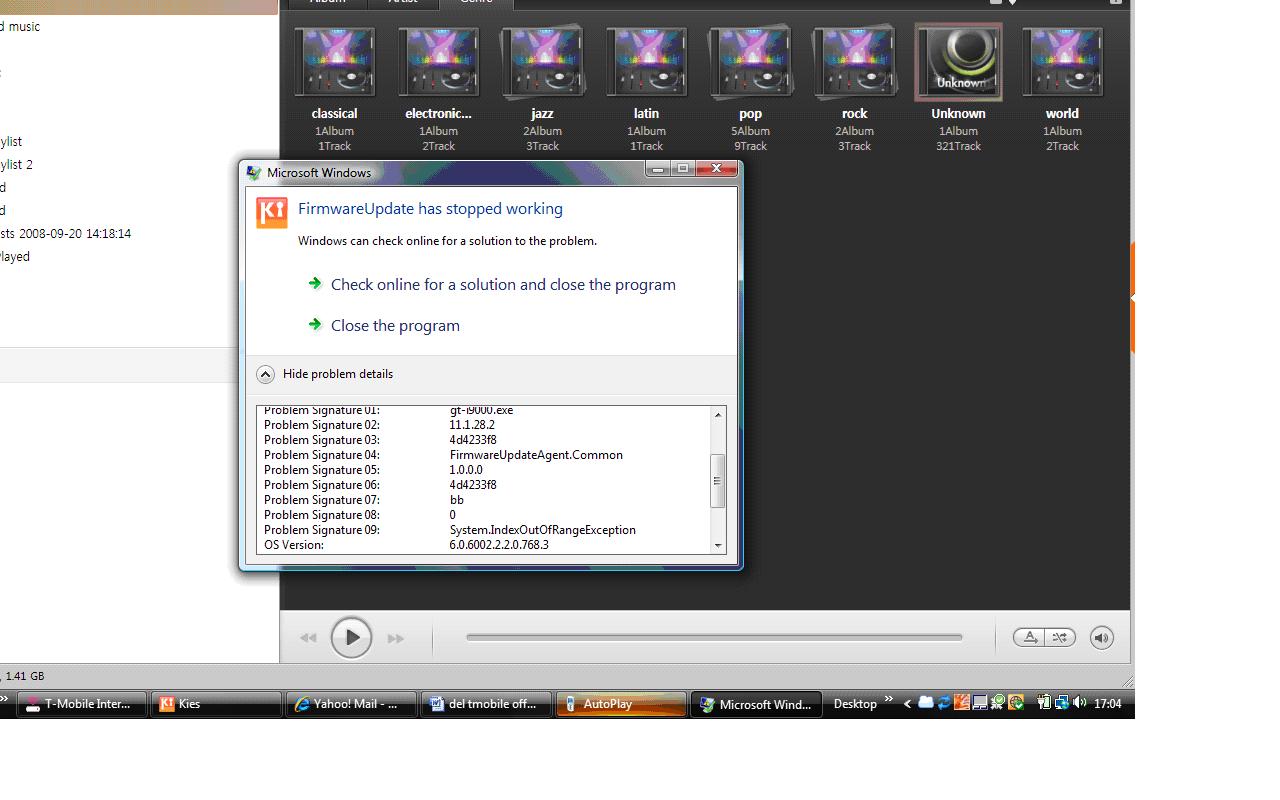Viewport: 1280px width, 800px height.
Task: Click the '321Track' count under Unknown
Action: pos(959,146)
